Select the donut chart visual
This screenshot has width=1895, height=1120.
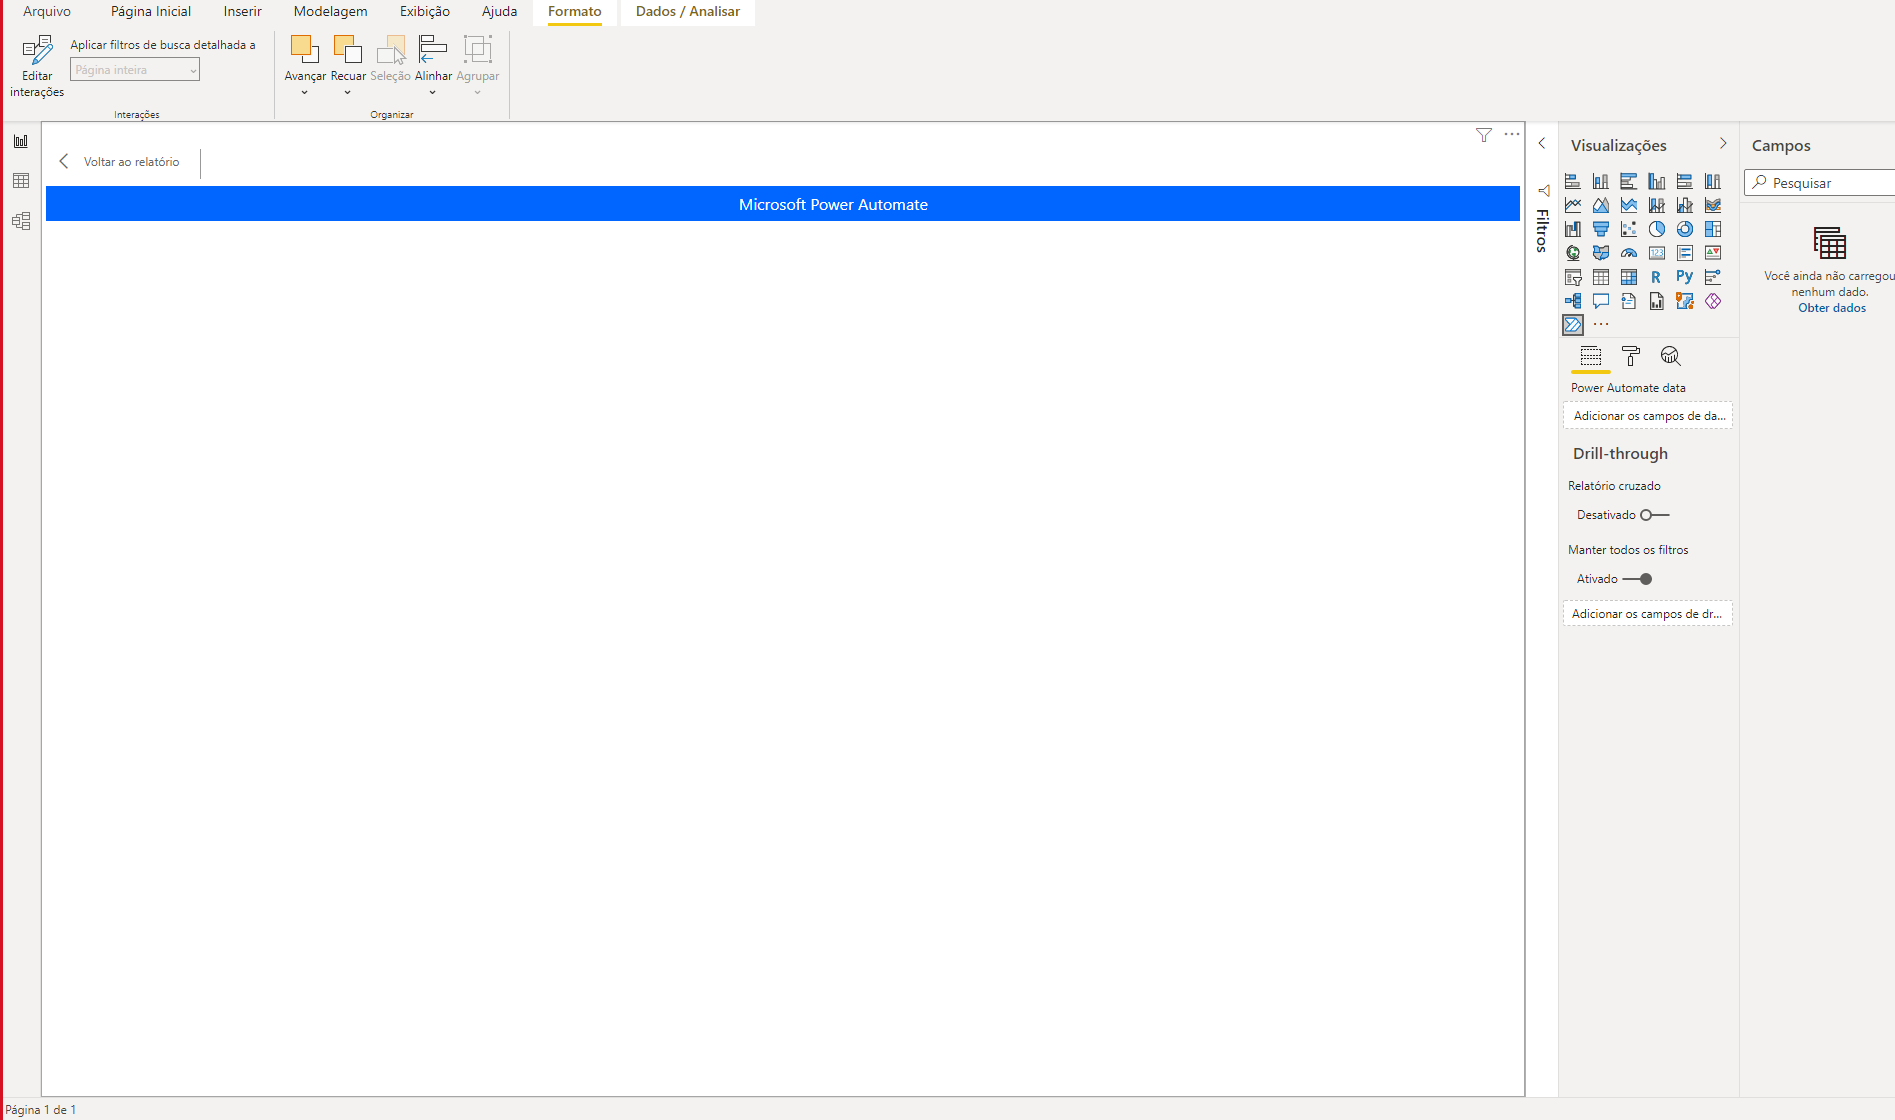1685,229
